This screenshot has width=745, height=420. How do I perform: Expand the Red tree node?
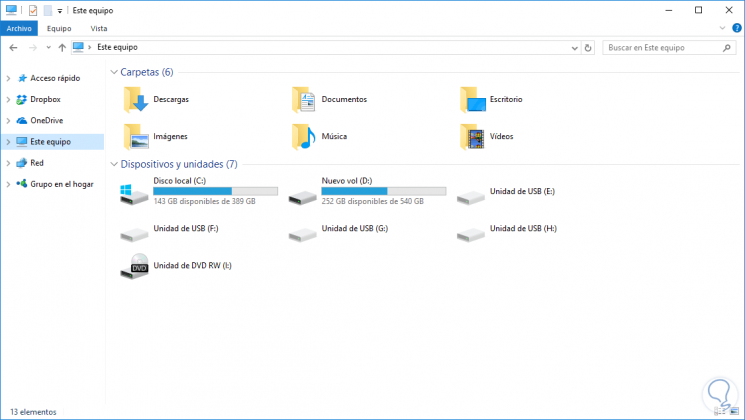tap(8, 163)
